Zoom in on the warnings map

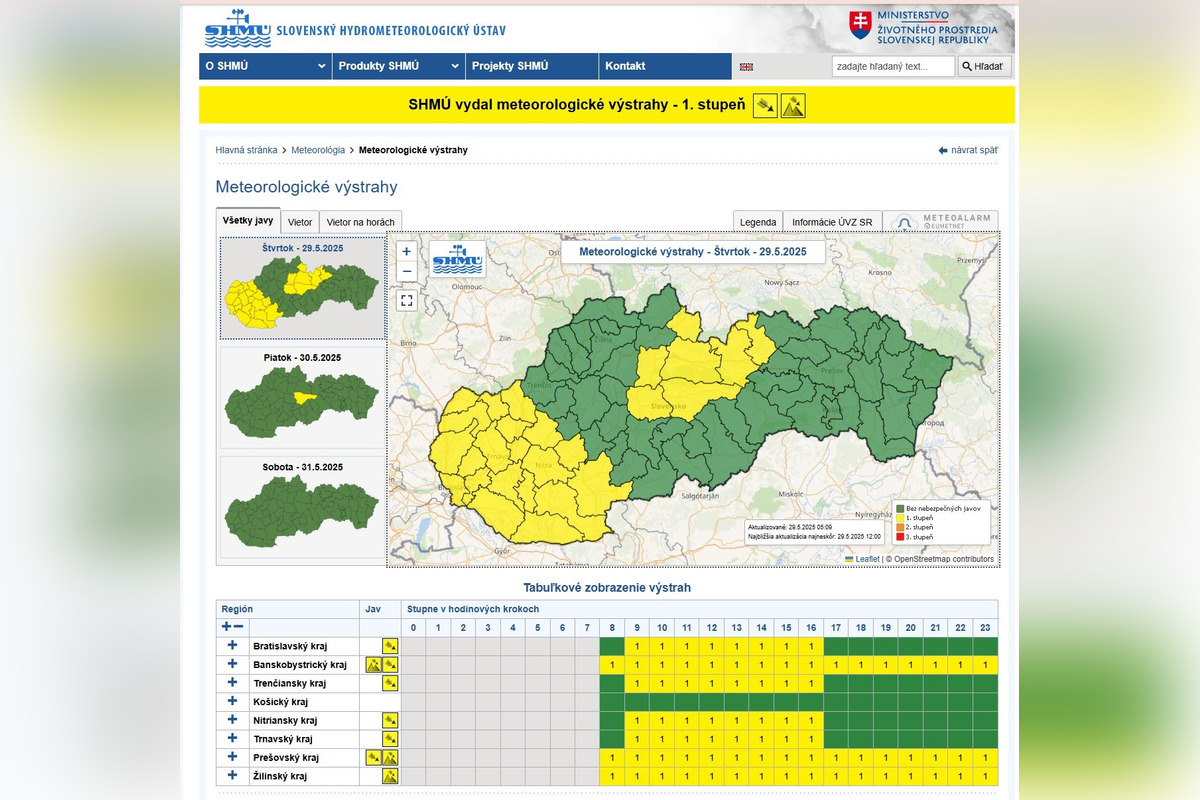pos(407,252)
